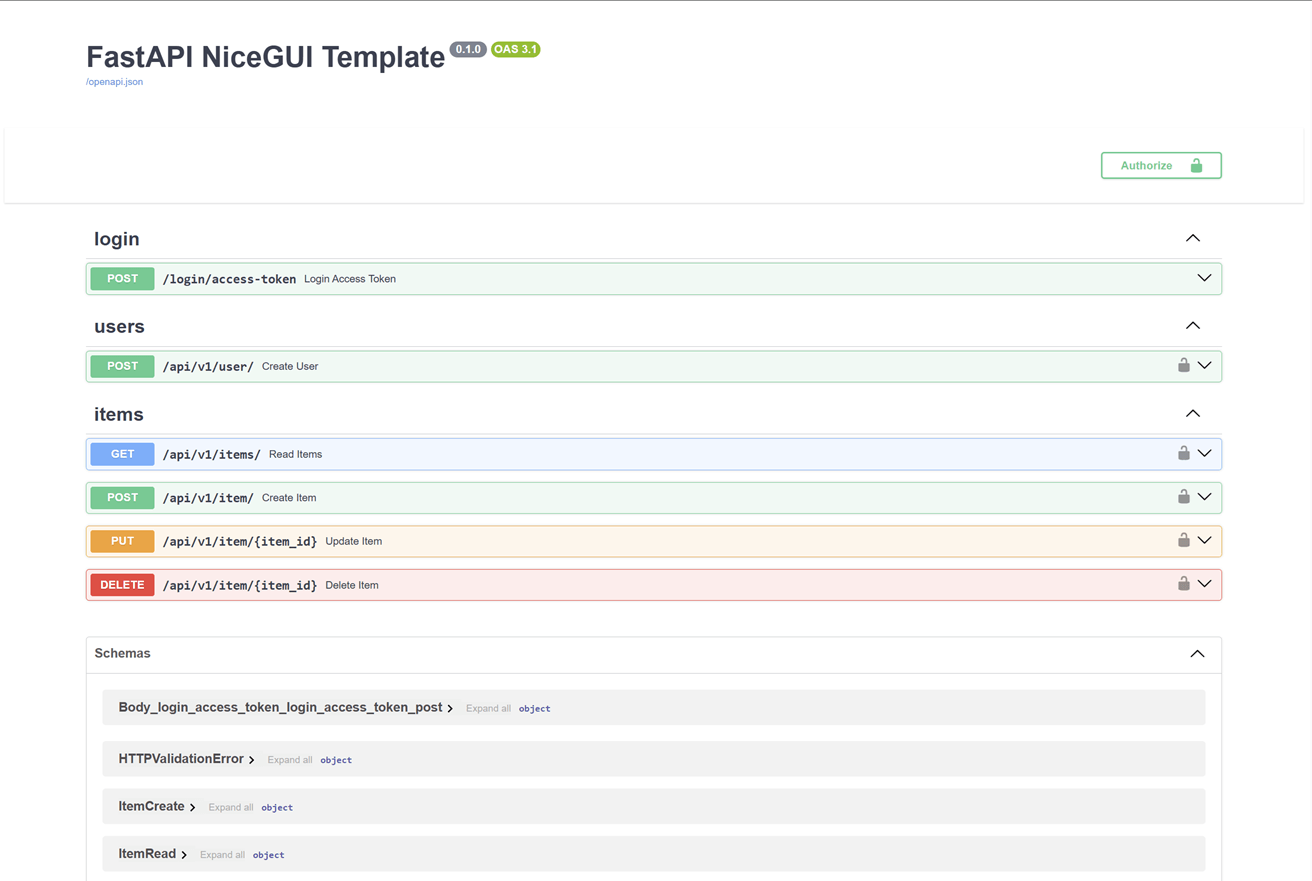Click lock icon on Delete Item endpoint
Viewport: 1312px width, 881px height.
pyautogui.click(x=1183, y=584)
